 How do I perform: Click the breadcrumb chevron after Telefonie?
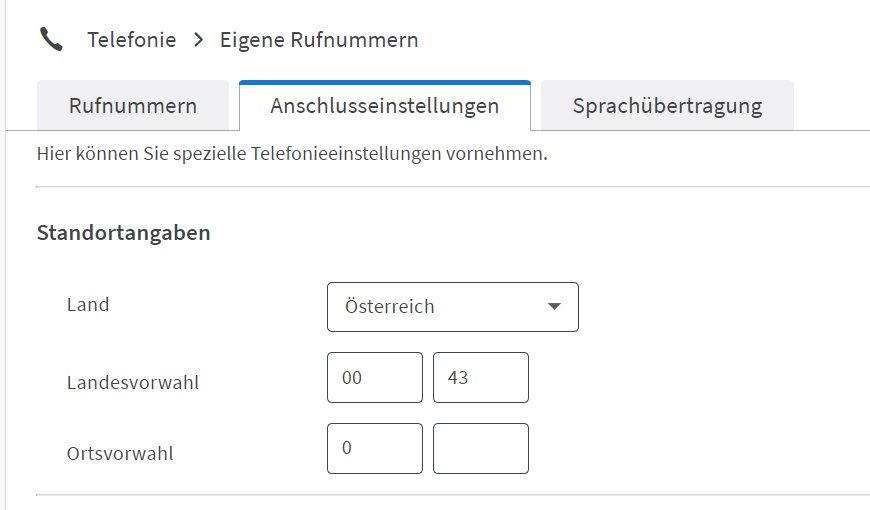(x=198, y=40)
